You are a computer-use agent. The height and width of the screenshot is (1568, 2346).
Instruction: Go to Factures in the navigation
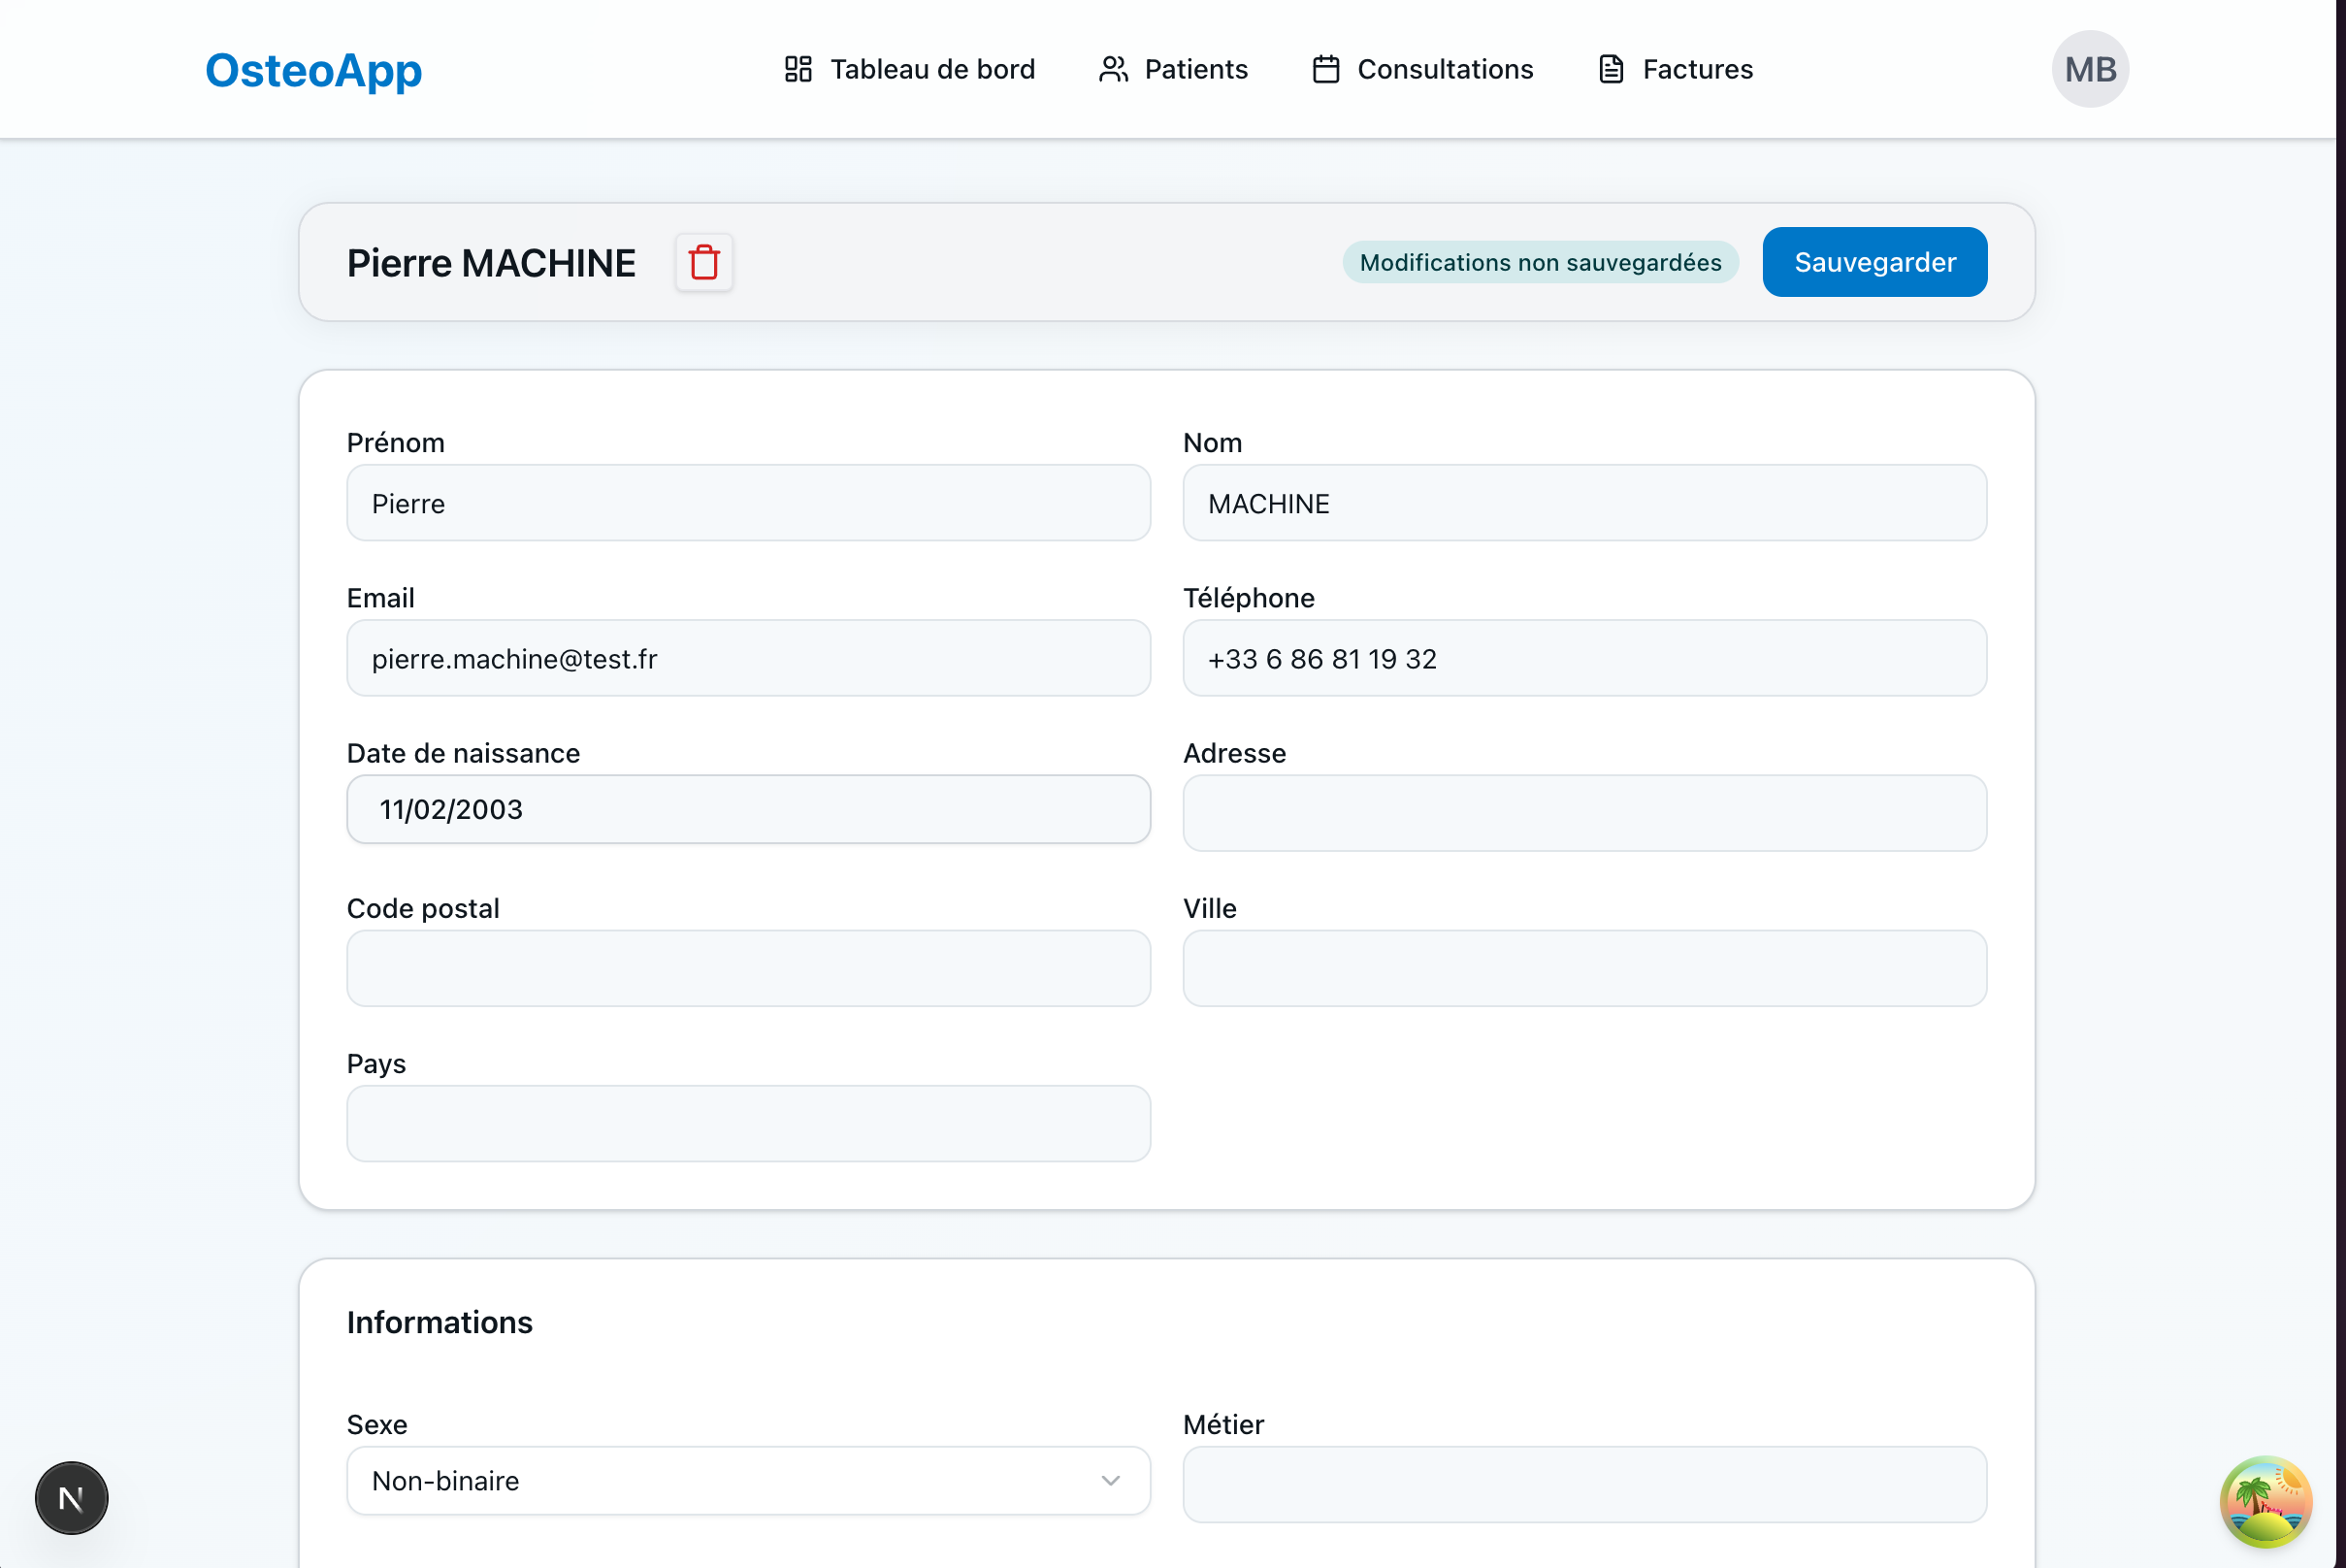[1697, 69]
